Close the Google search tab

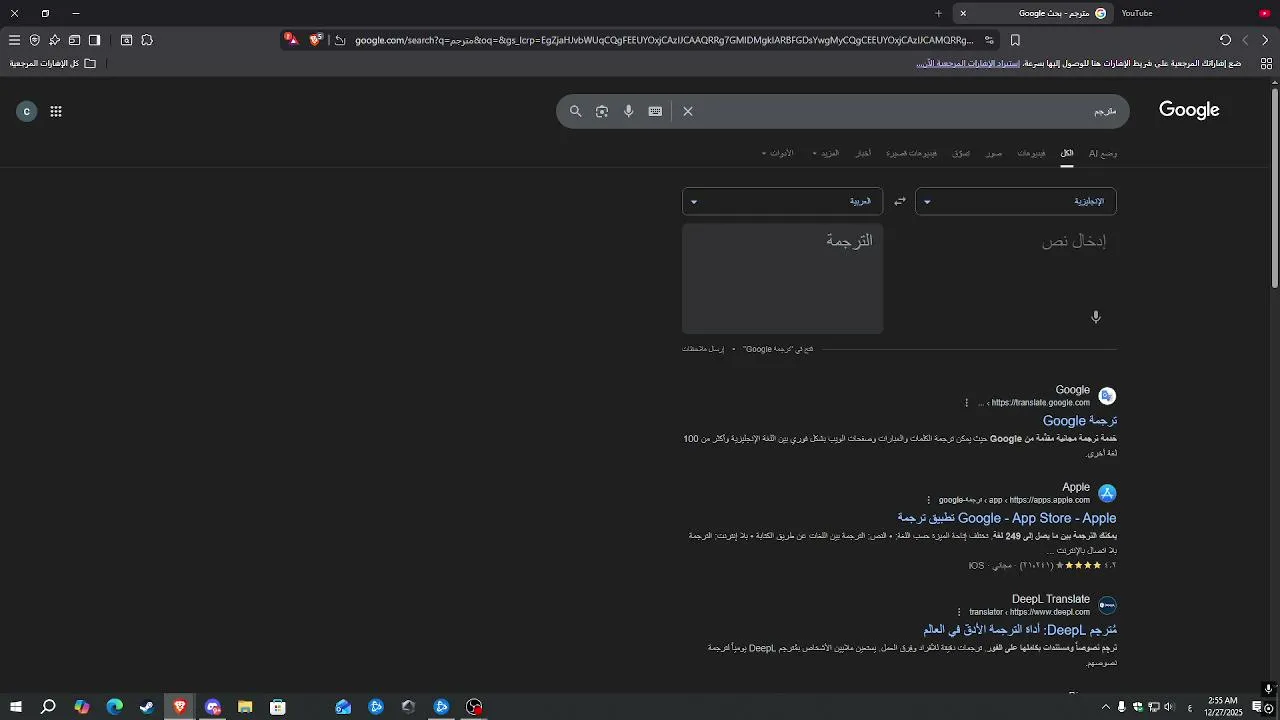coord(963,13)
